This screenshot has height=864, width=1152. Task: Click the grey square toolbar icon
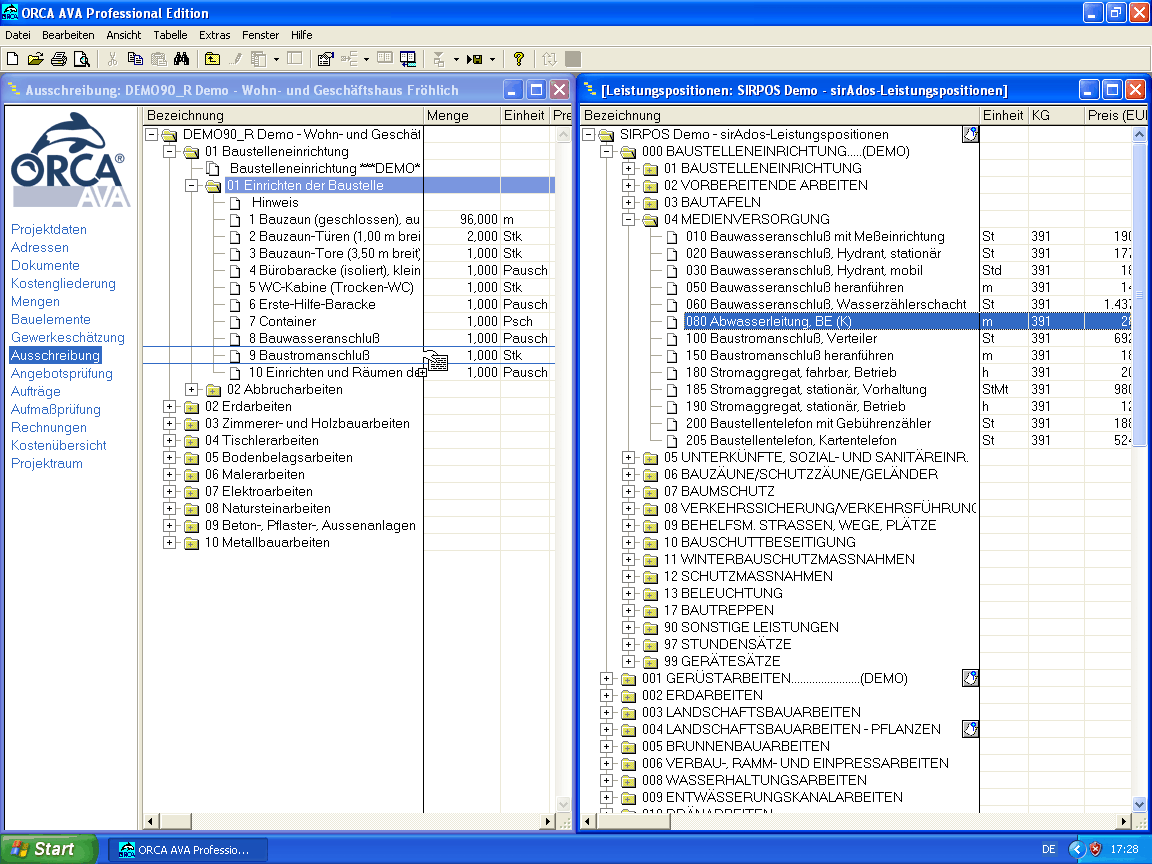click(573, 59)
